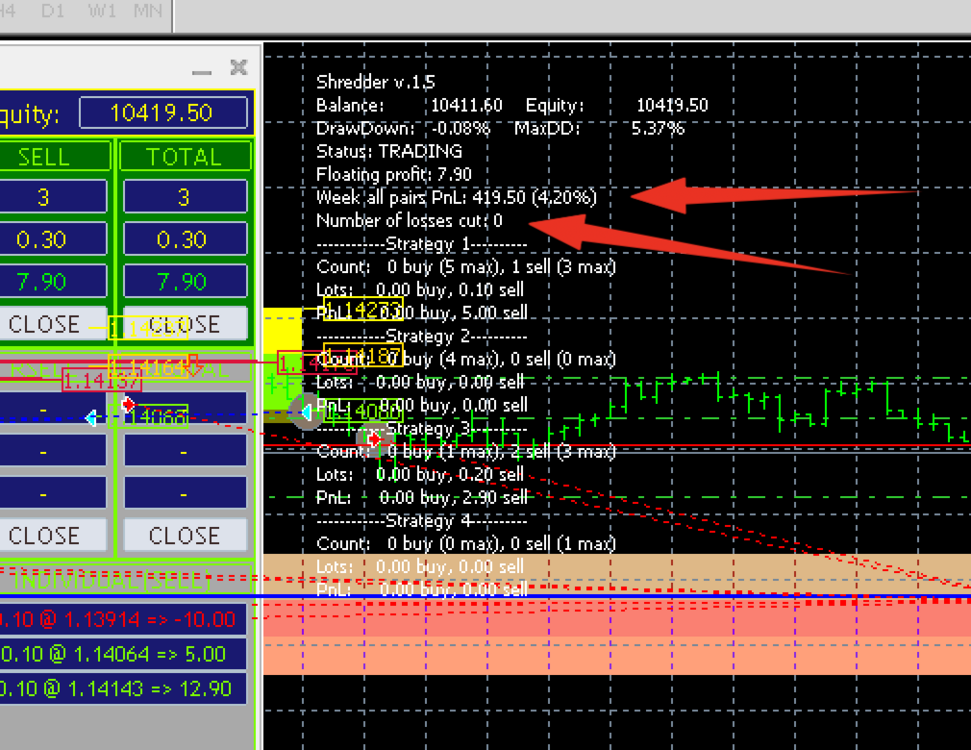
Task: Click DrawDown value -0.08% on chart
Action: [x=461, y=128]
